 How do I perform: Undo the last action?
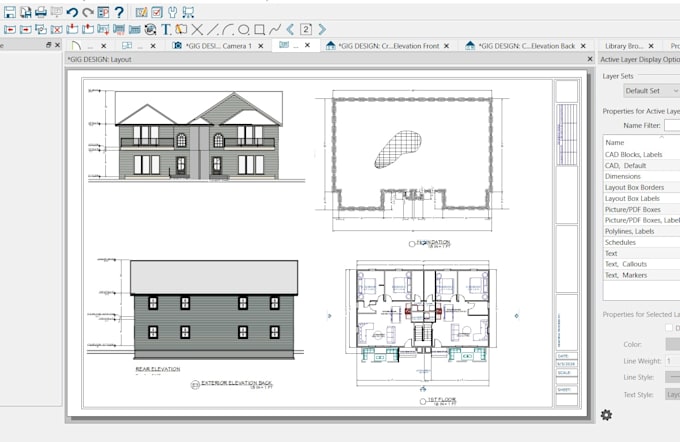(72, 12)
